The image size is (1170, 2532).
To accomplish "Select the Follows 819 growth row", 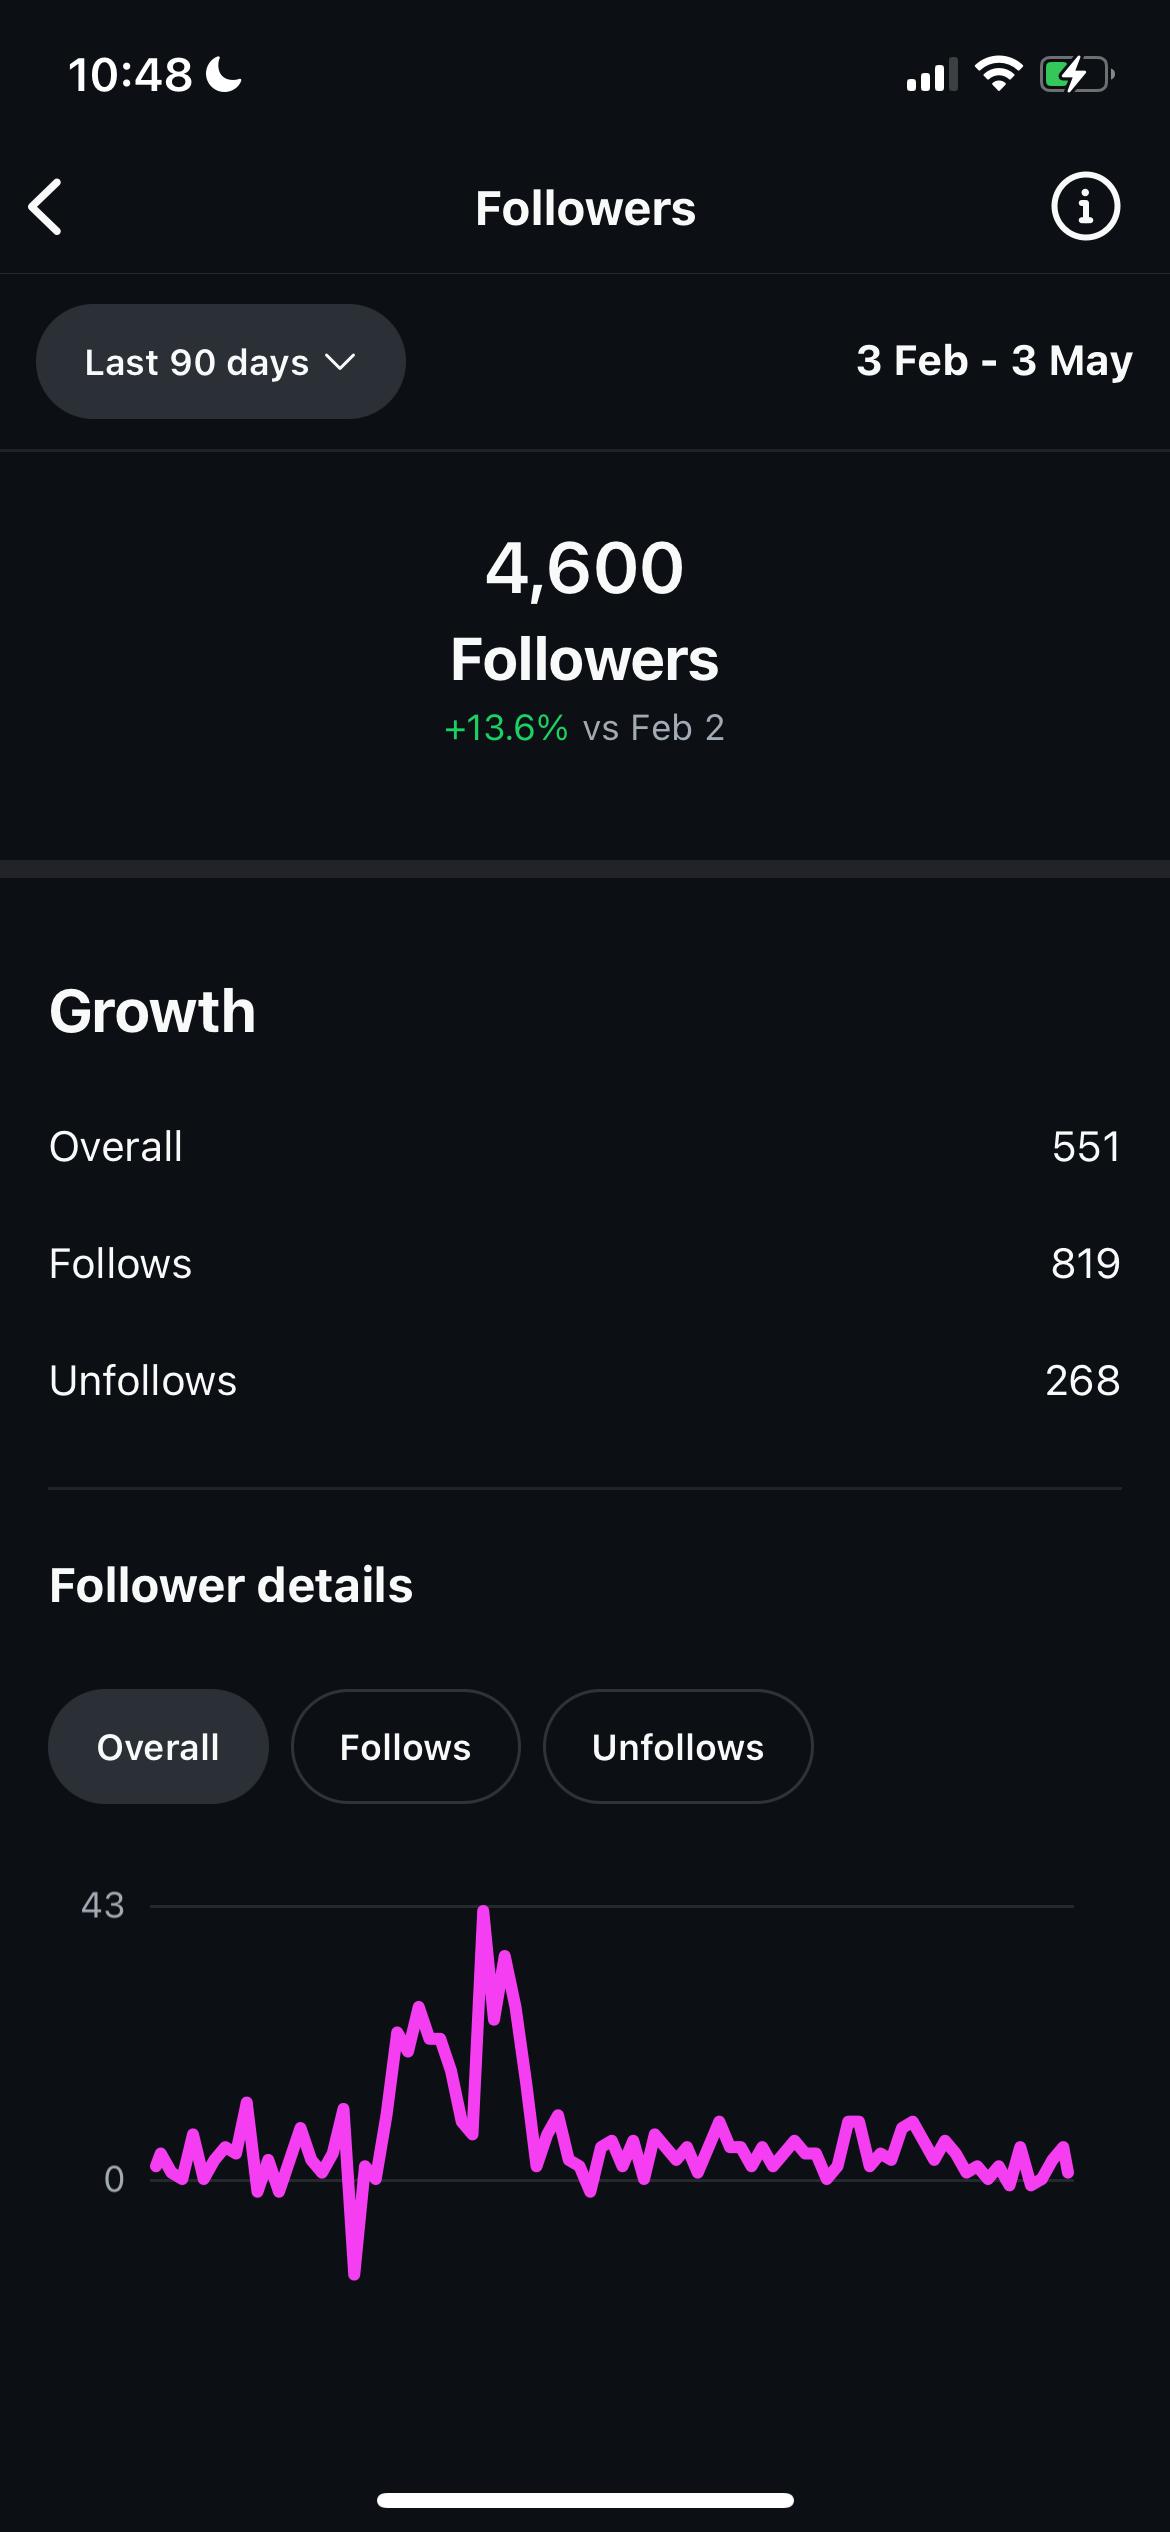I will tap(585, 1263).
